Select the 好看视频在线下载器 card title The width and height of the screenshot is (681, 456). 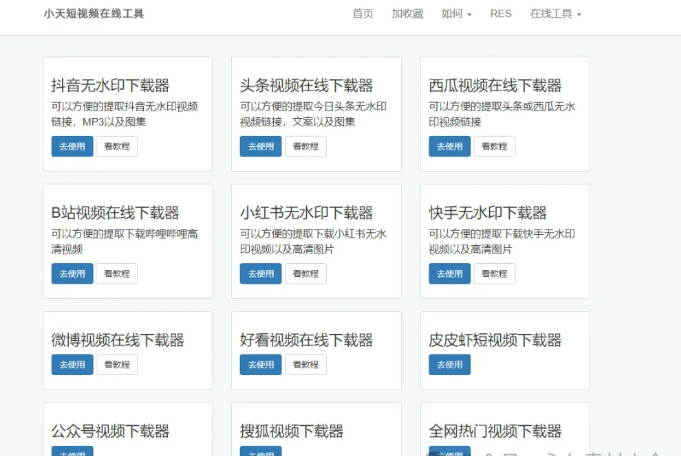coord(307,340)
